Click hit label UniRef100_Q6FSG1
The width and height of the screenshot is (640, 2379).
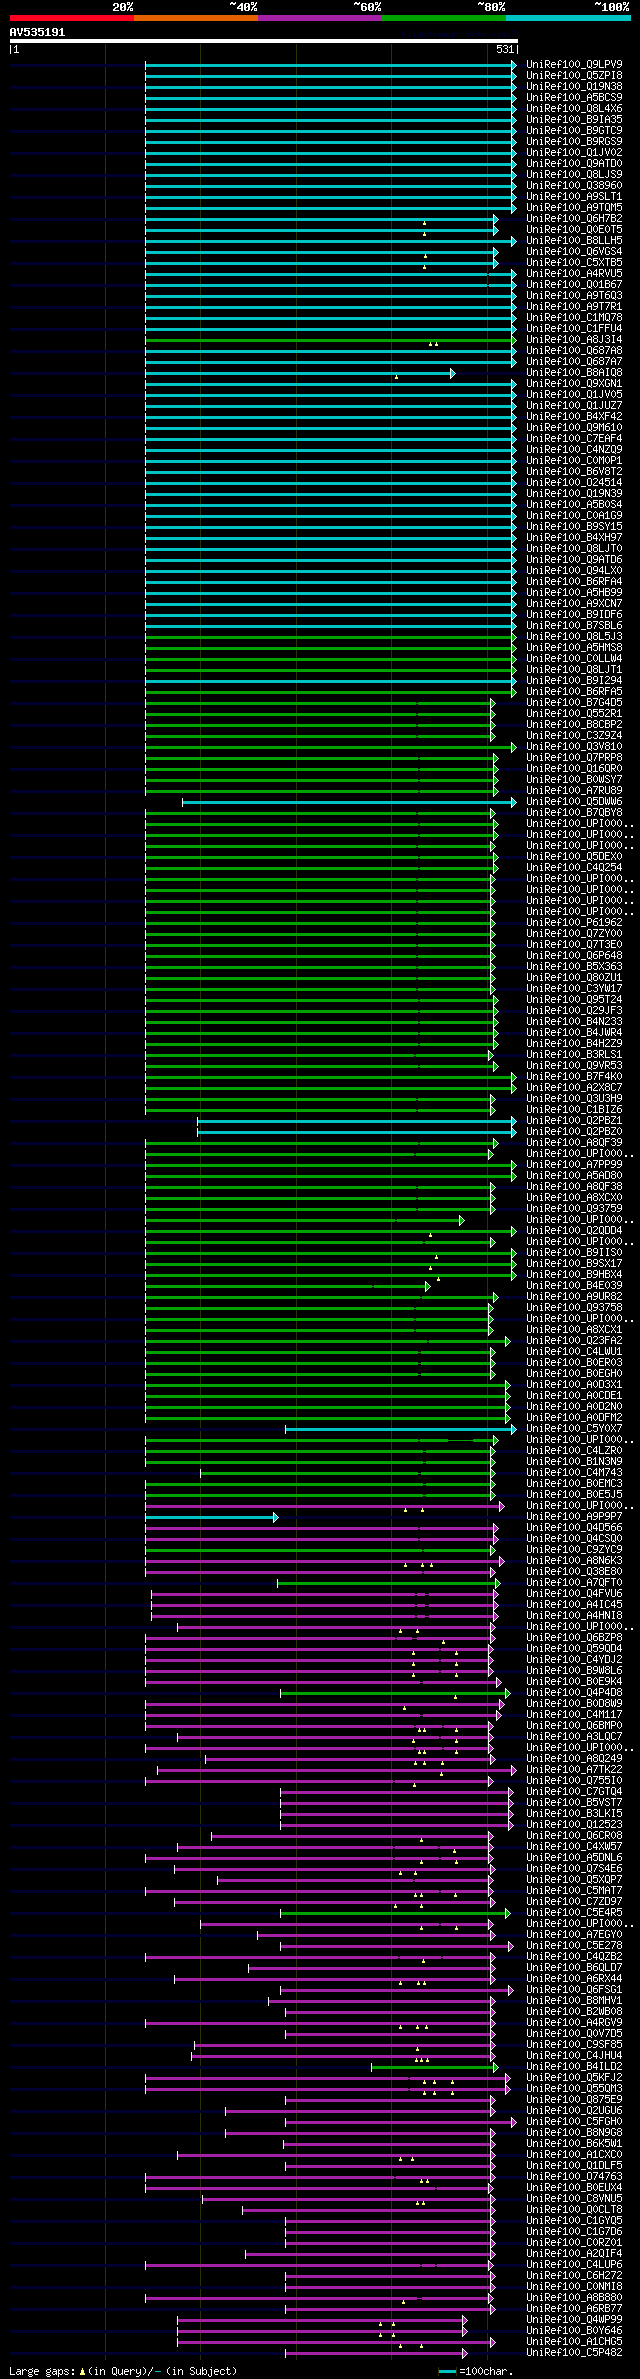[574, 1990]
